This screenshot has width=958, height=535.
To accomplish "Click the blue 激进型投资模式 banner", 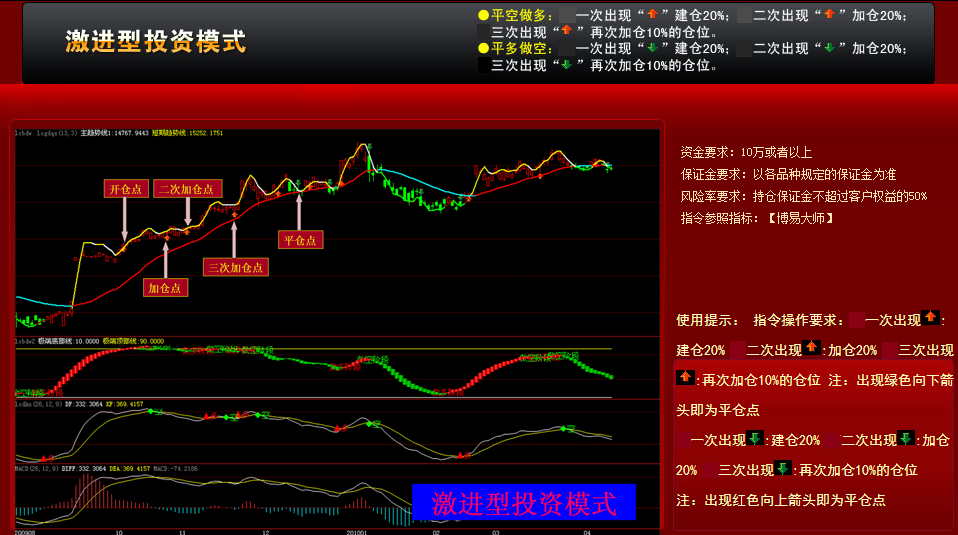I will pos(523,503).
